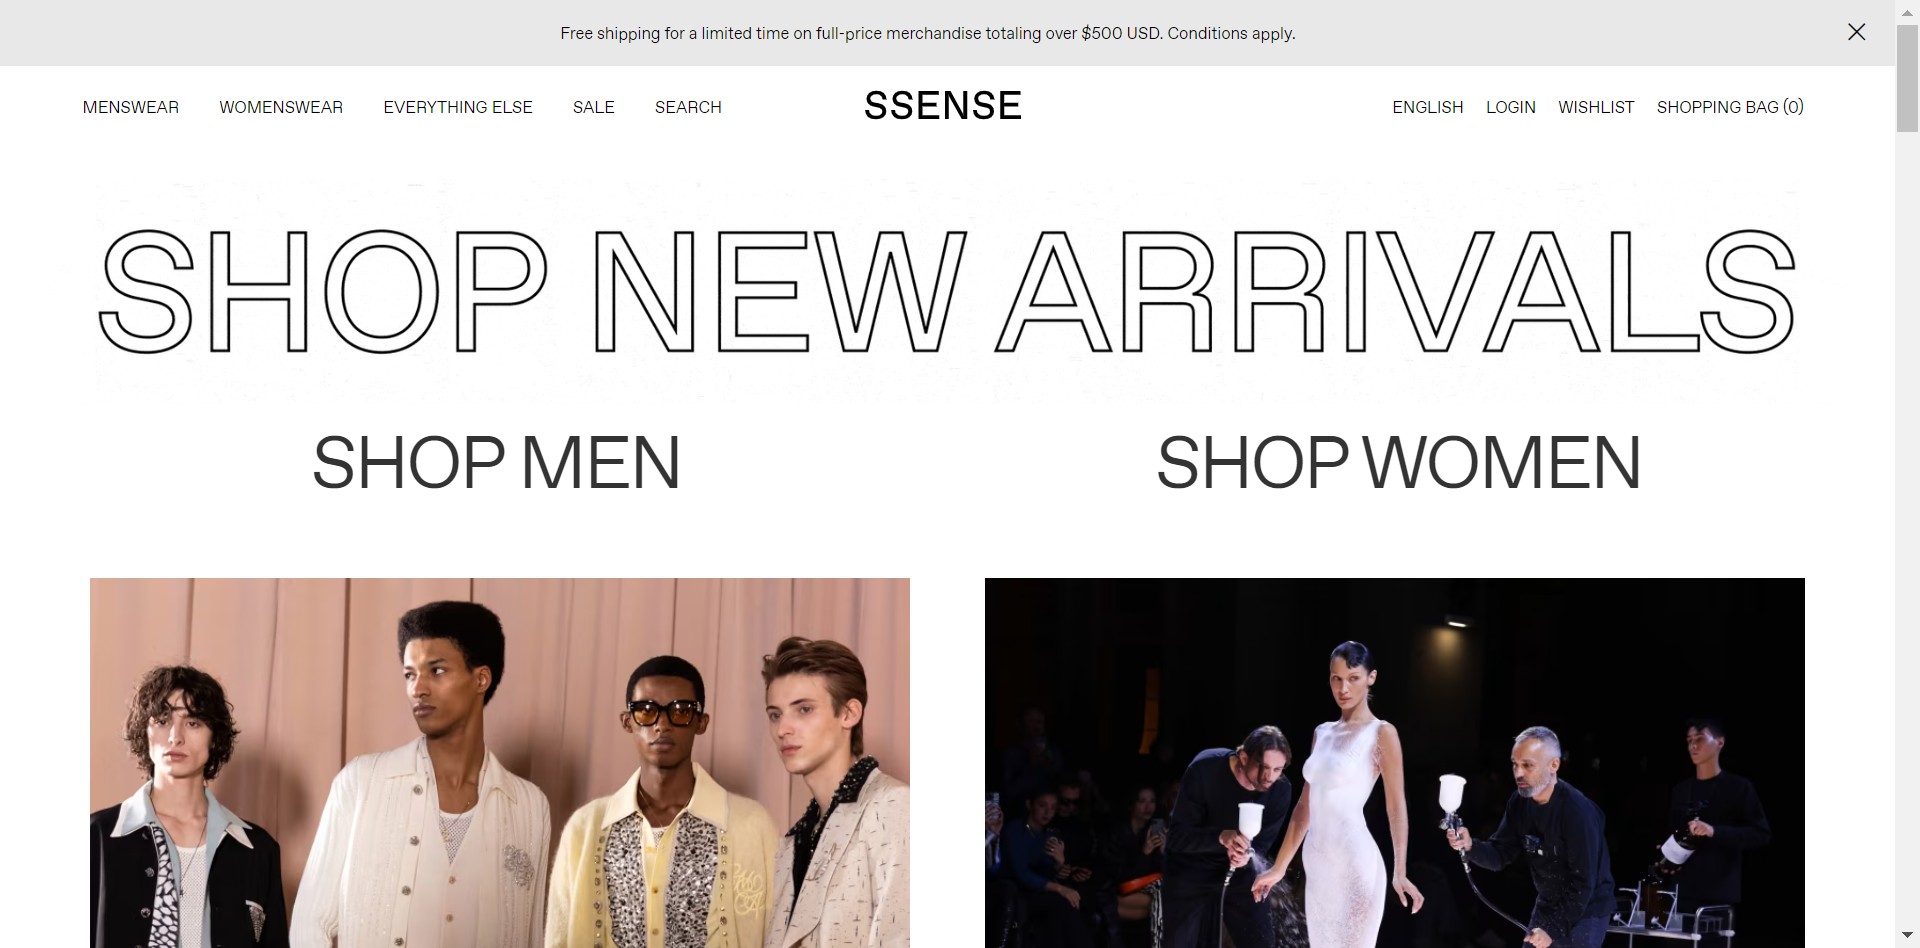The height and width of the screenshot is (948, 1920).
Task: Open the Everything Else menu
Action: click(x=458, y=107)
